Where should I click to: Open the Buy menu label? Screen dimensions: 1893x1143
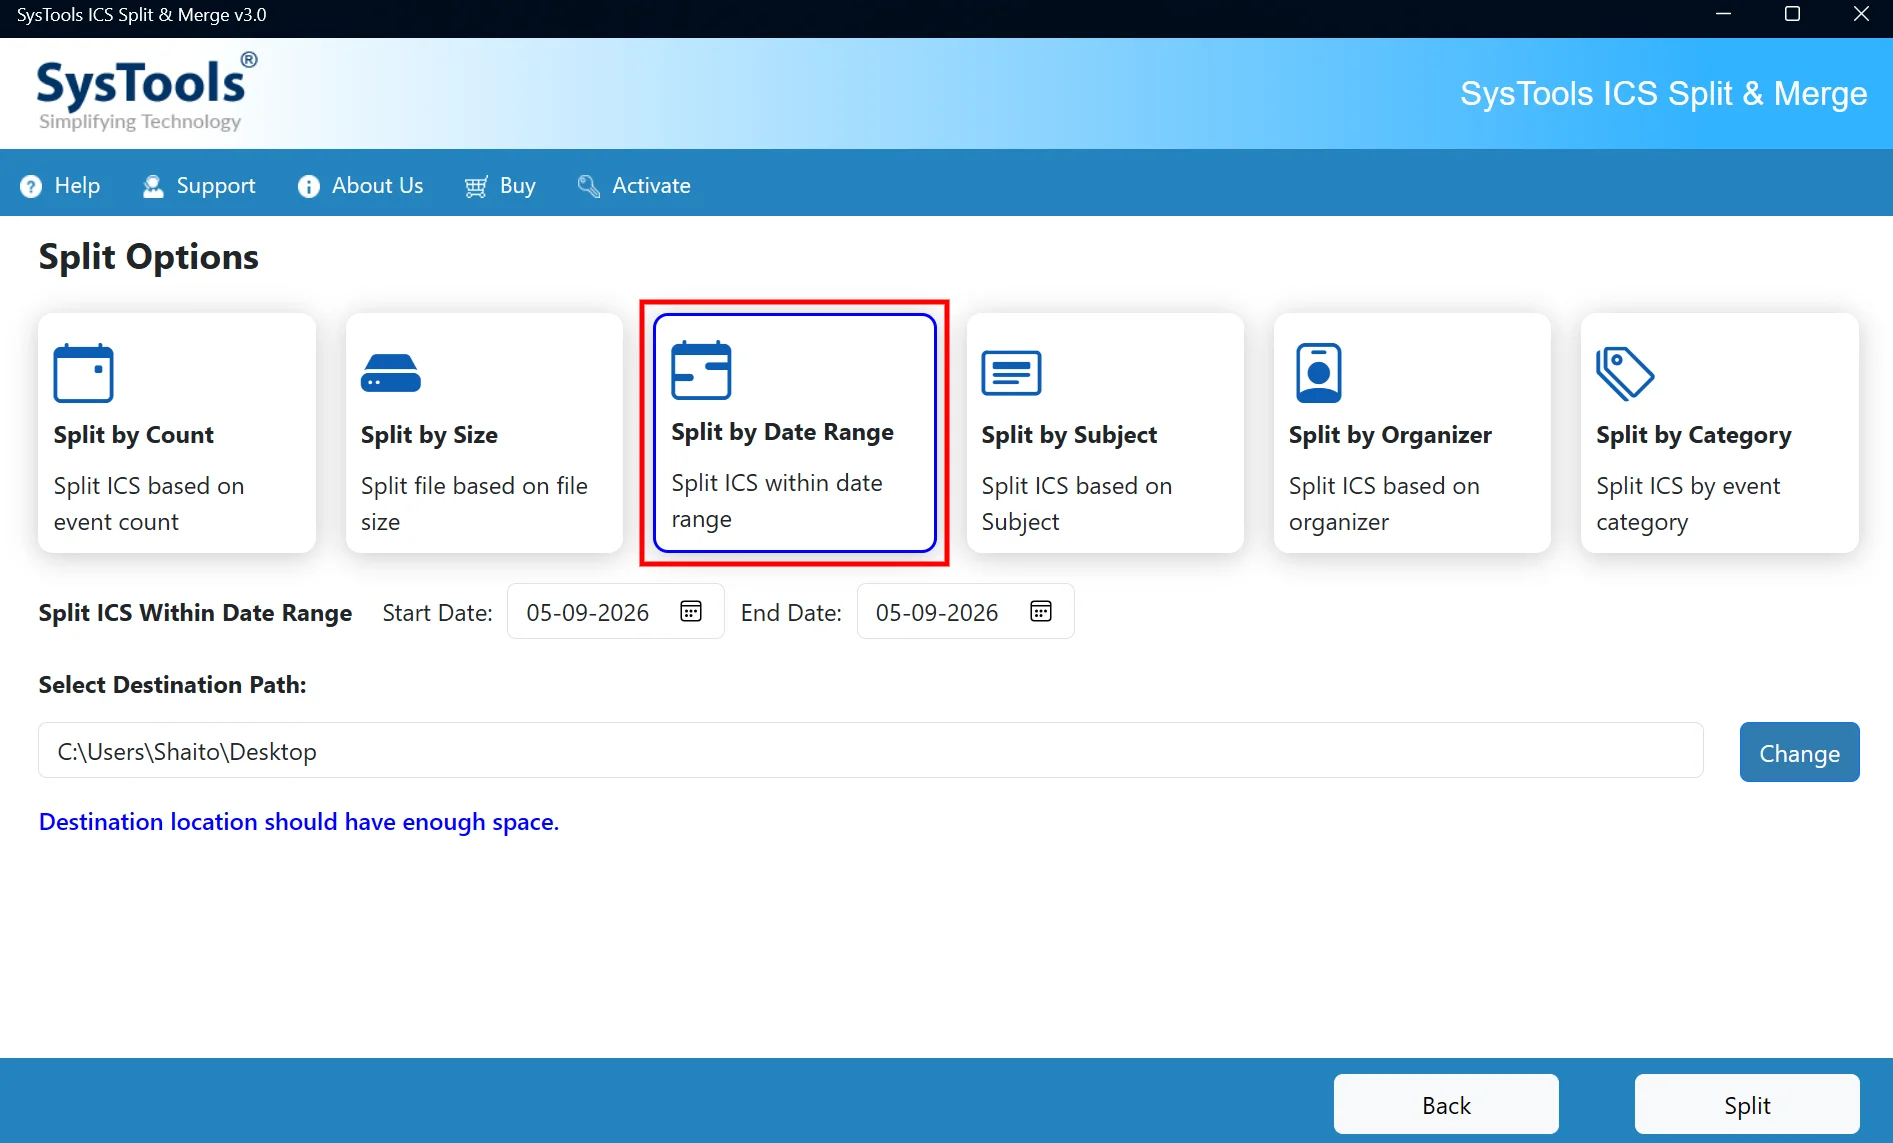point(518,186)
